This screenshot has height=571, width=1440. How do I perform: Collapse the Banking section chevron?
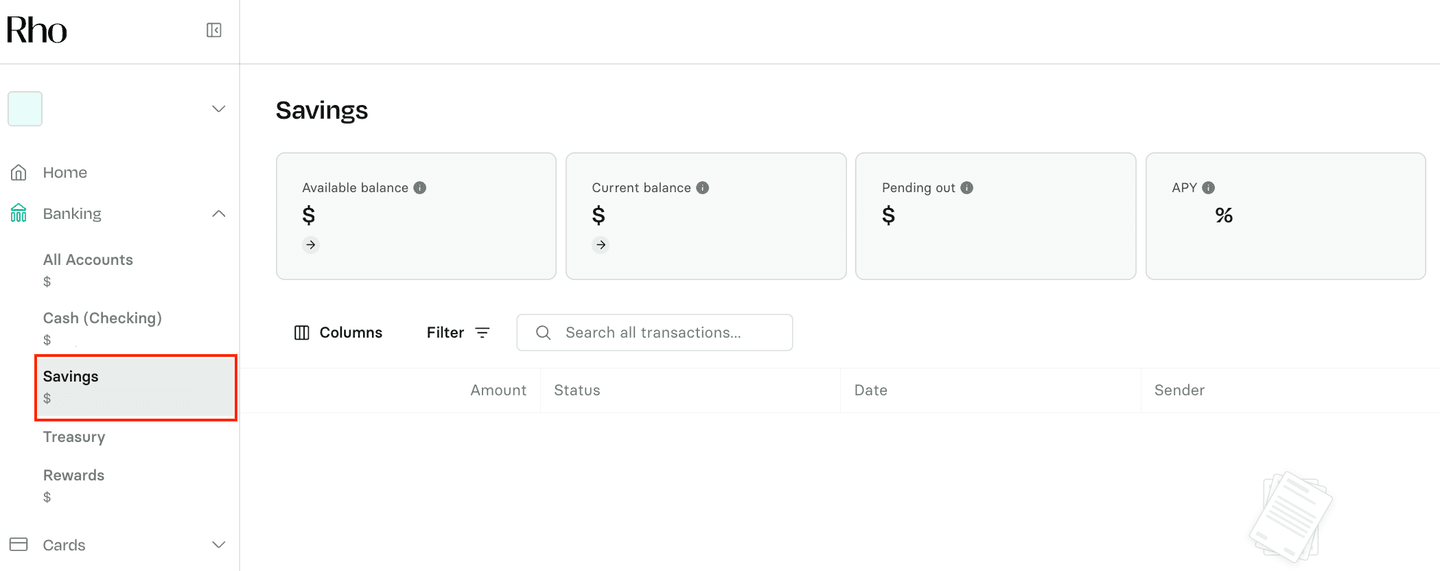218,214
